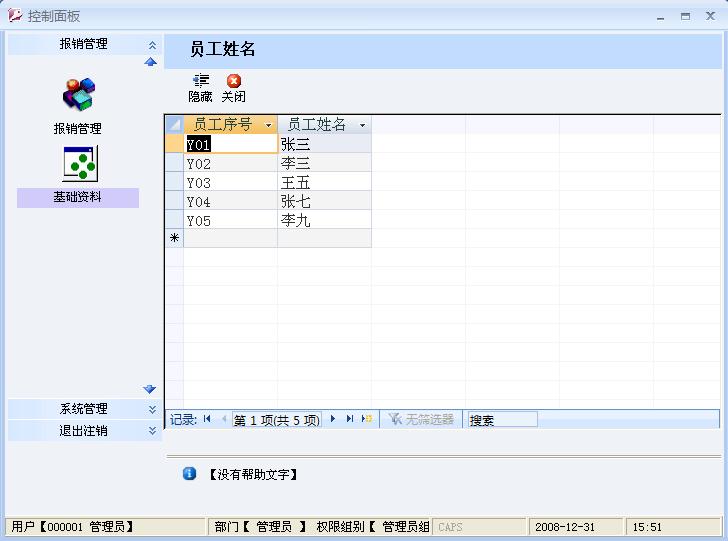Screen dimensions: 728x541
Task: Click the 权限組别 status entry
Action: [373, 527]
